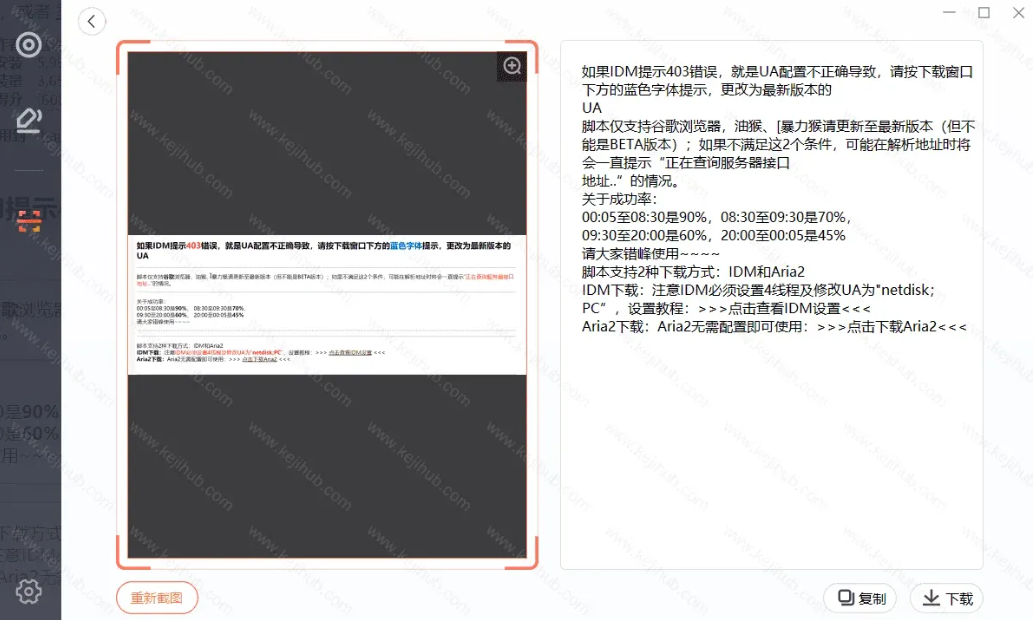The image size is (1033, 620).
Task: Click the back arrow button
Action: click(x=92, y=21)
